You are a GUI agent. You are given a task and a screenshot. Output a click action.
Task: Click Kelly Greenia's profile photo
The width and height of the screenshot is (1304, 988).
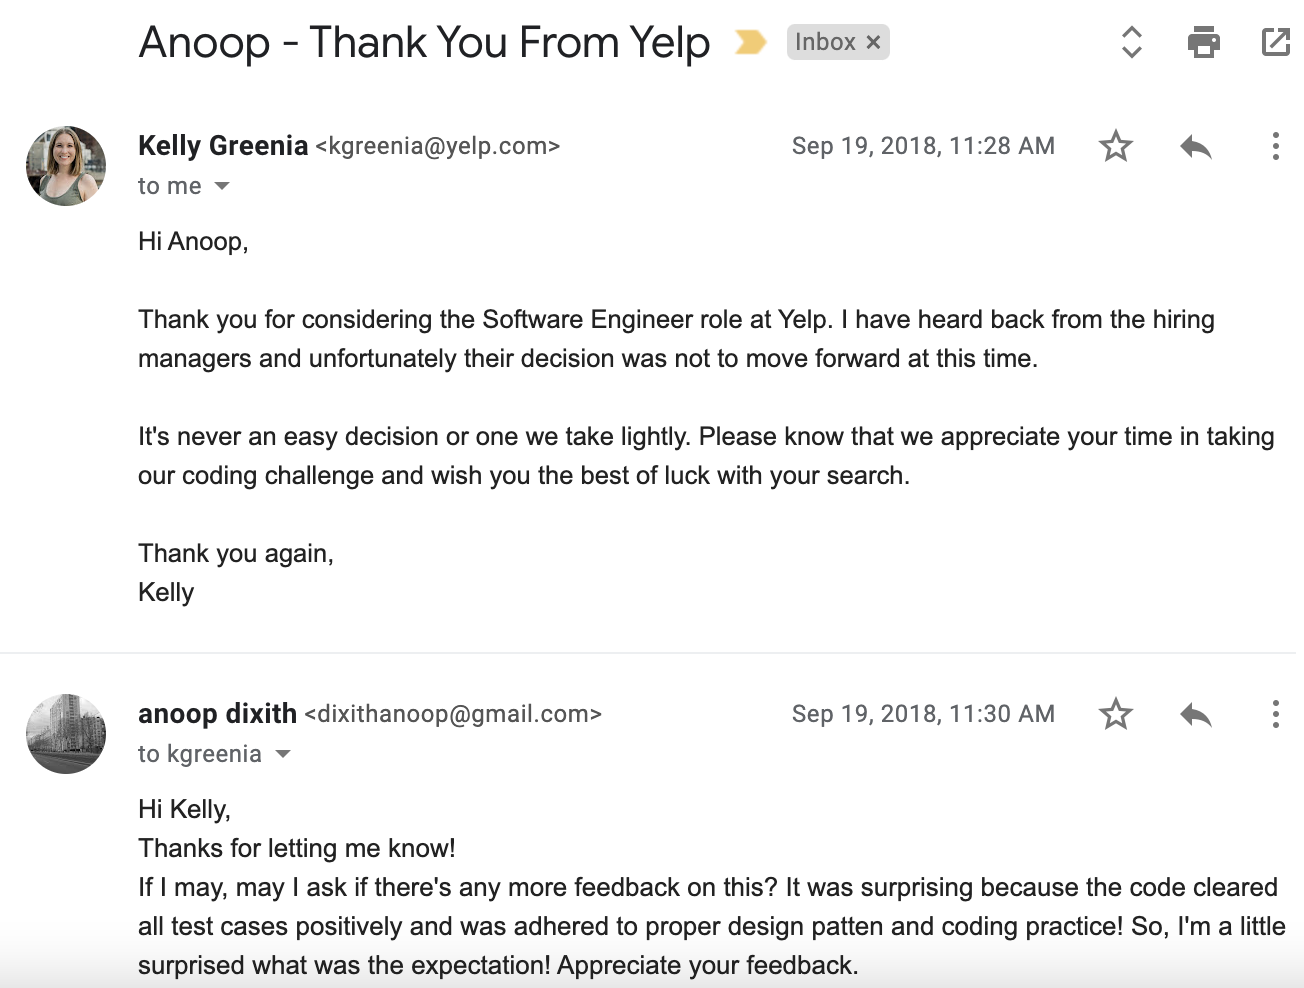[x=66, y=166]
